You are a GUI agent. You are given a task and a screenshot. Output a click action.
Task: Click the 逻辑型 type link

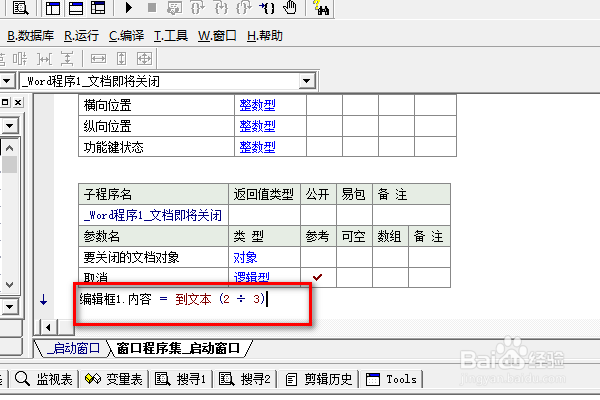pos(251,277)
